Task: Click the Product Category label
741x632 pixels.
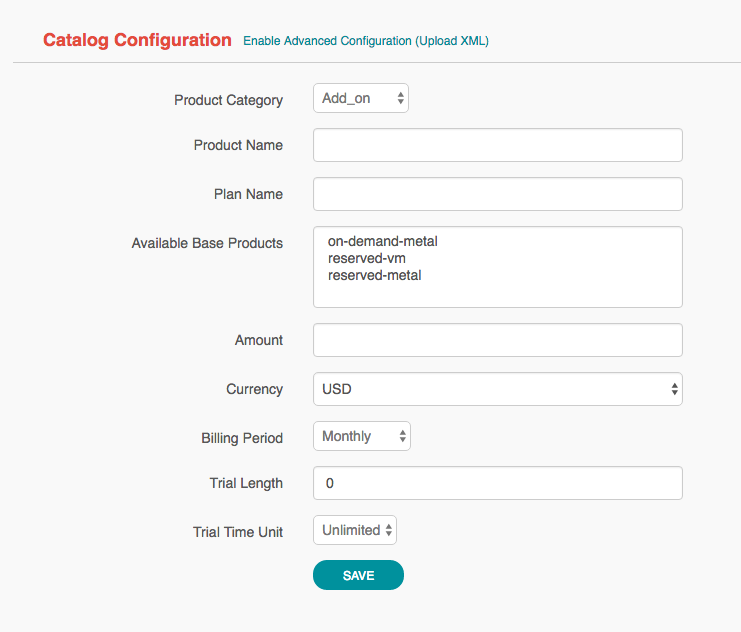Action: coord(228,100)
